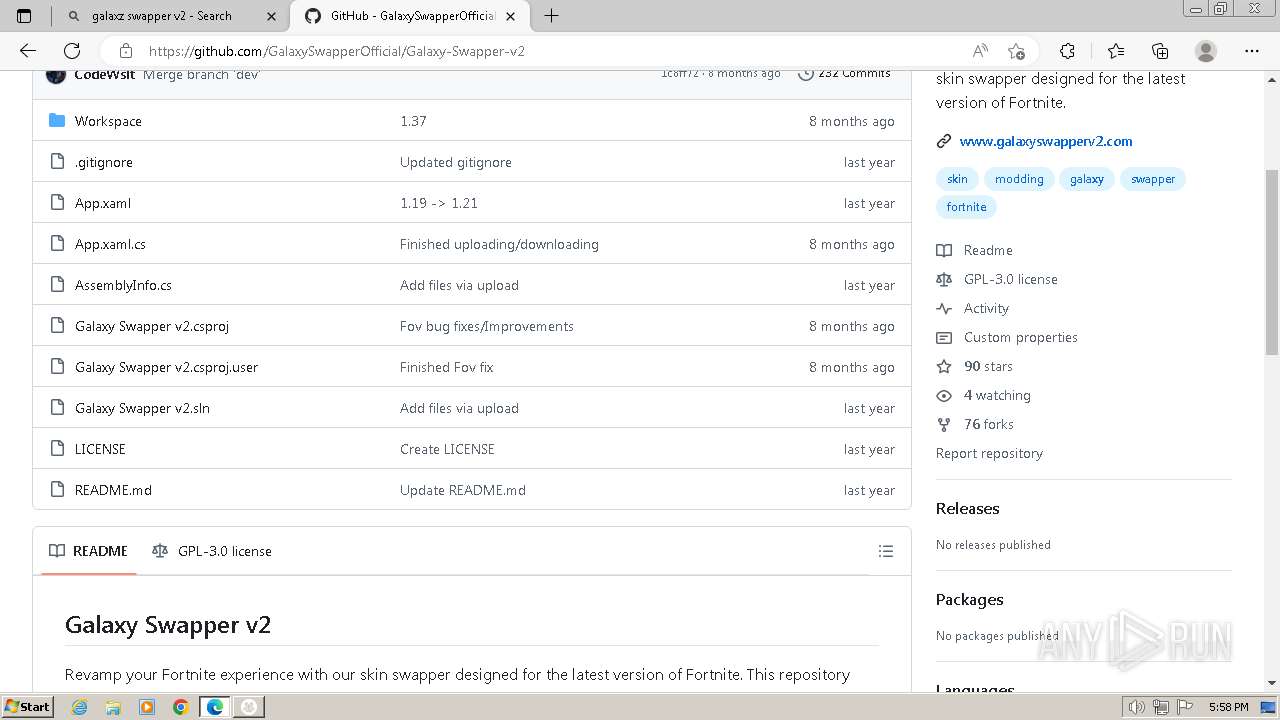Open AssemblyInfo.cs file
This screenshot has height=720, width=1280.
tap(123, 285)
